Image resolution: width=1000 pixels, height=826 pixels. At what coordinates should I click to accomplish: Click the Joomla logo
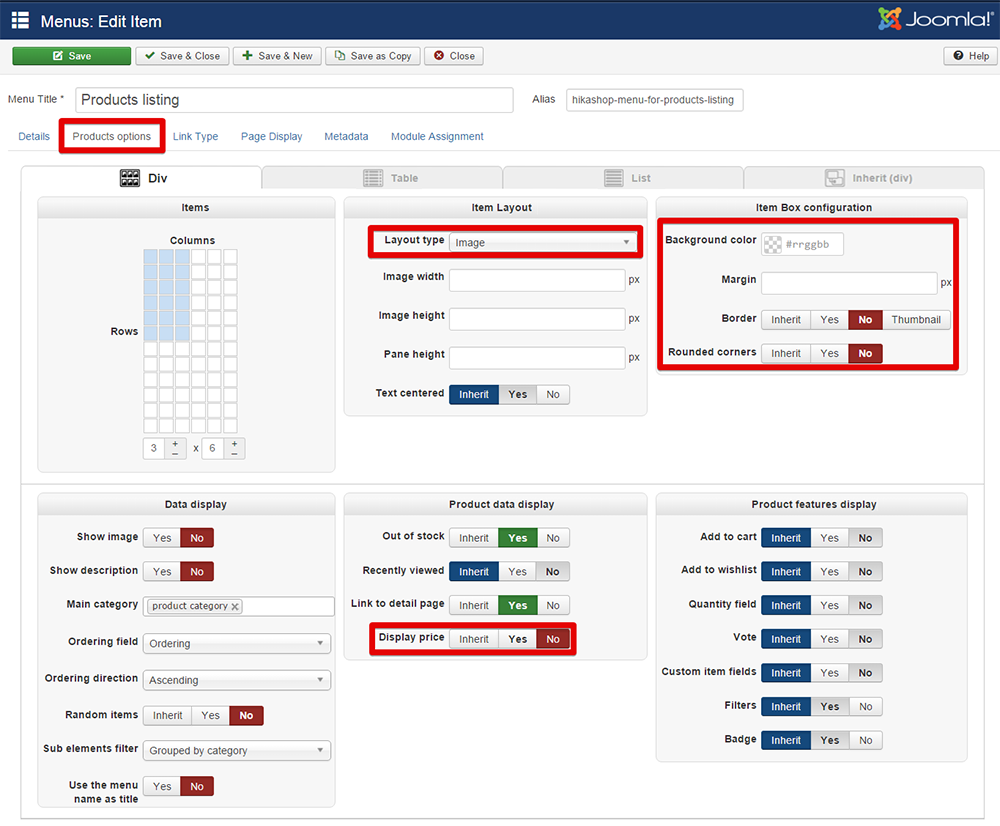coord(936,19)
